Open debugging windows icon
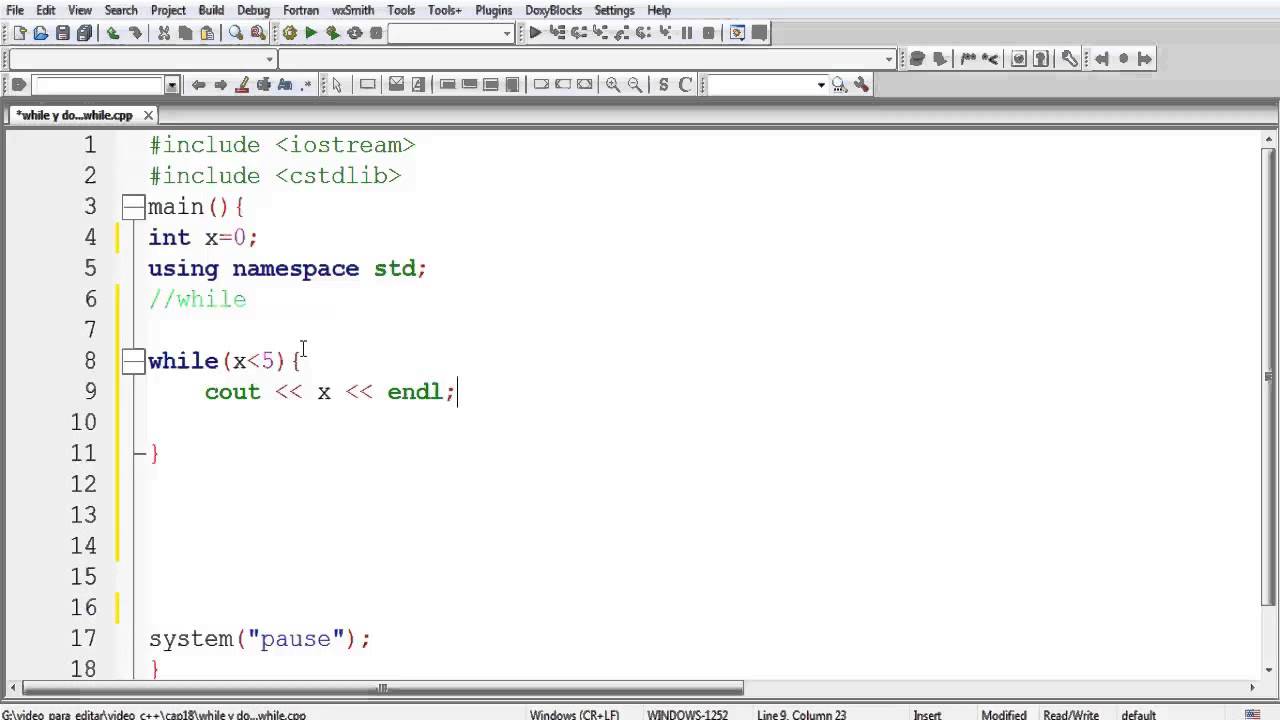Viewport: 1280px width, 720px height. click(737, 32)
